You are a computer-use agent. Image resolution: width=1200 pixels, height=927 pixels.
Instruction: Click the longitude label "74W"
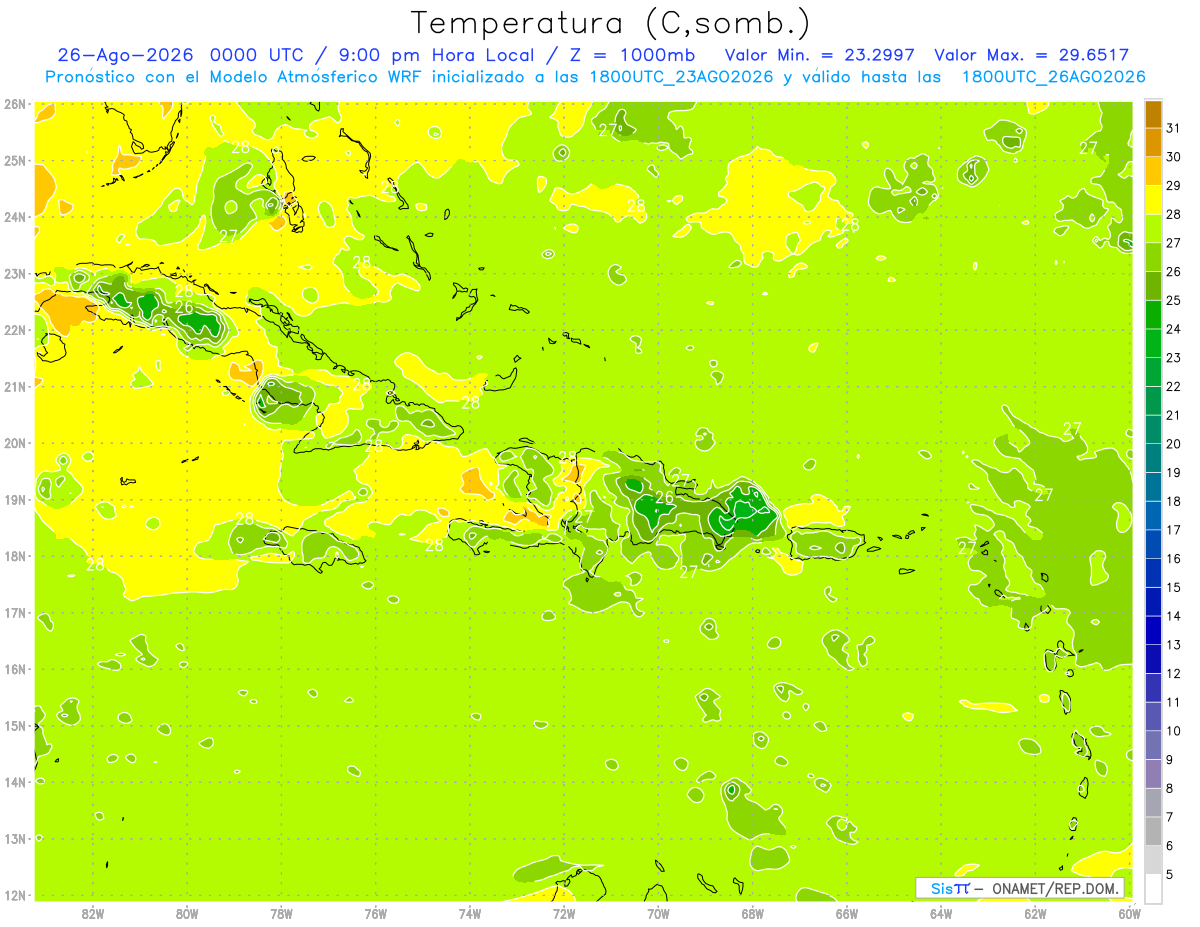pos(470,913)
